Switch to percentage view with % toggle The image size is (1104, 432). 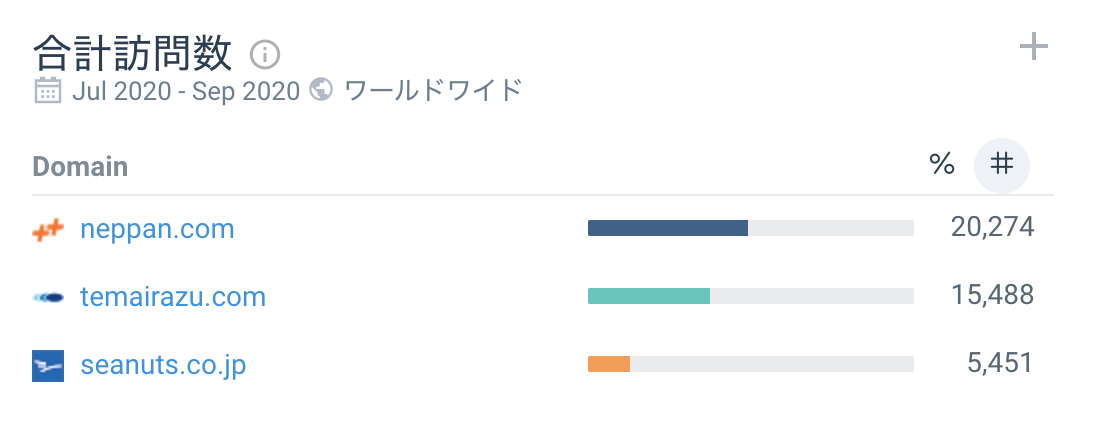pyautogui.click(x=942, y=165)
